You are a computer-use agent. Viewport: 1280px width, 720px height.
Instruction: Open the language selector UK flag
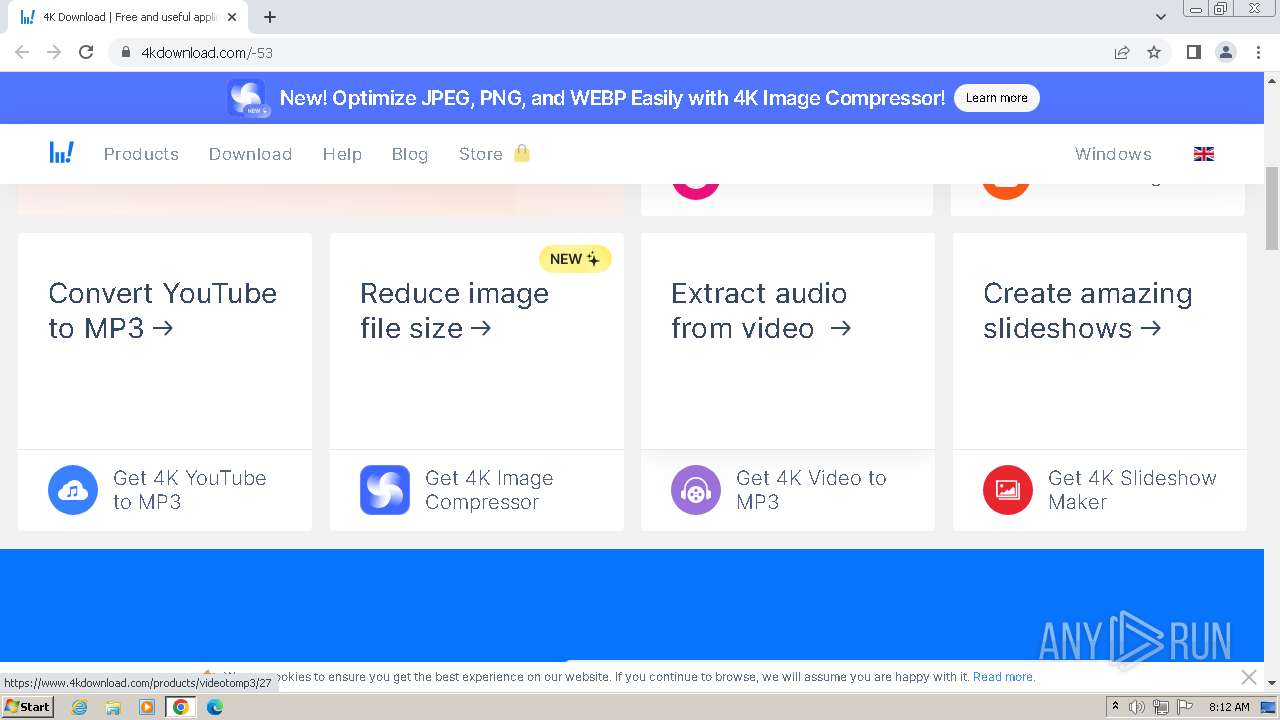[x=1204, y=154]
